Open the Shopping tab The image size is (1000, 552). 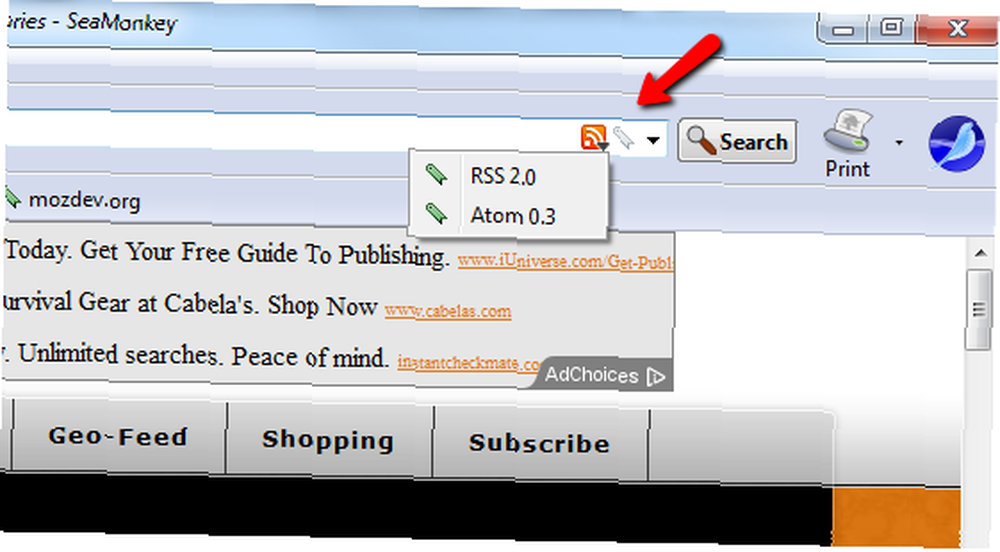coord(329,440)
